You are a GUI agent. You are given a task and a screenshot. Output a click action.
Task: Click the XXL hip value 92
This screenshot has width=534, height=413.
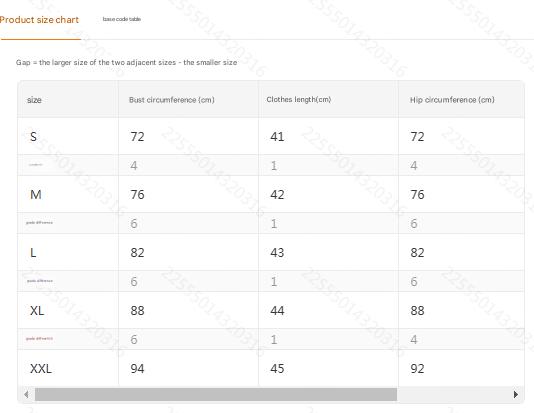(x=417, y=368)
